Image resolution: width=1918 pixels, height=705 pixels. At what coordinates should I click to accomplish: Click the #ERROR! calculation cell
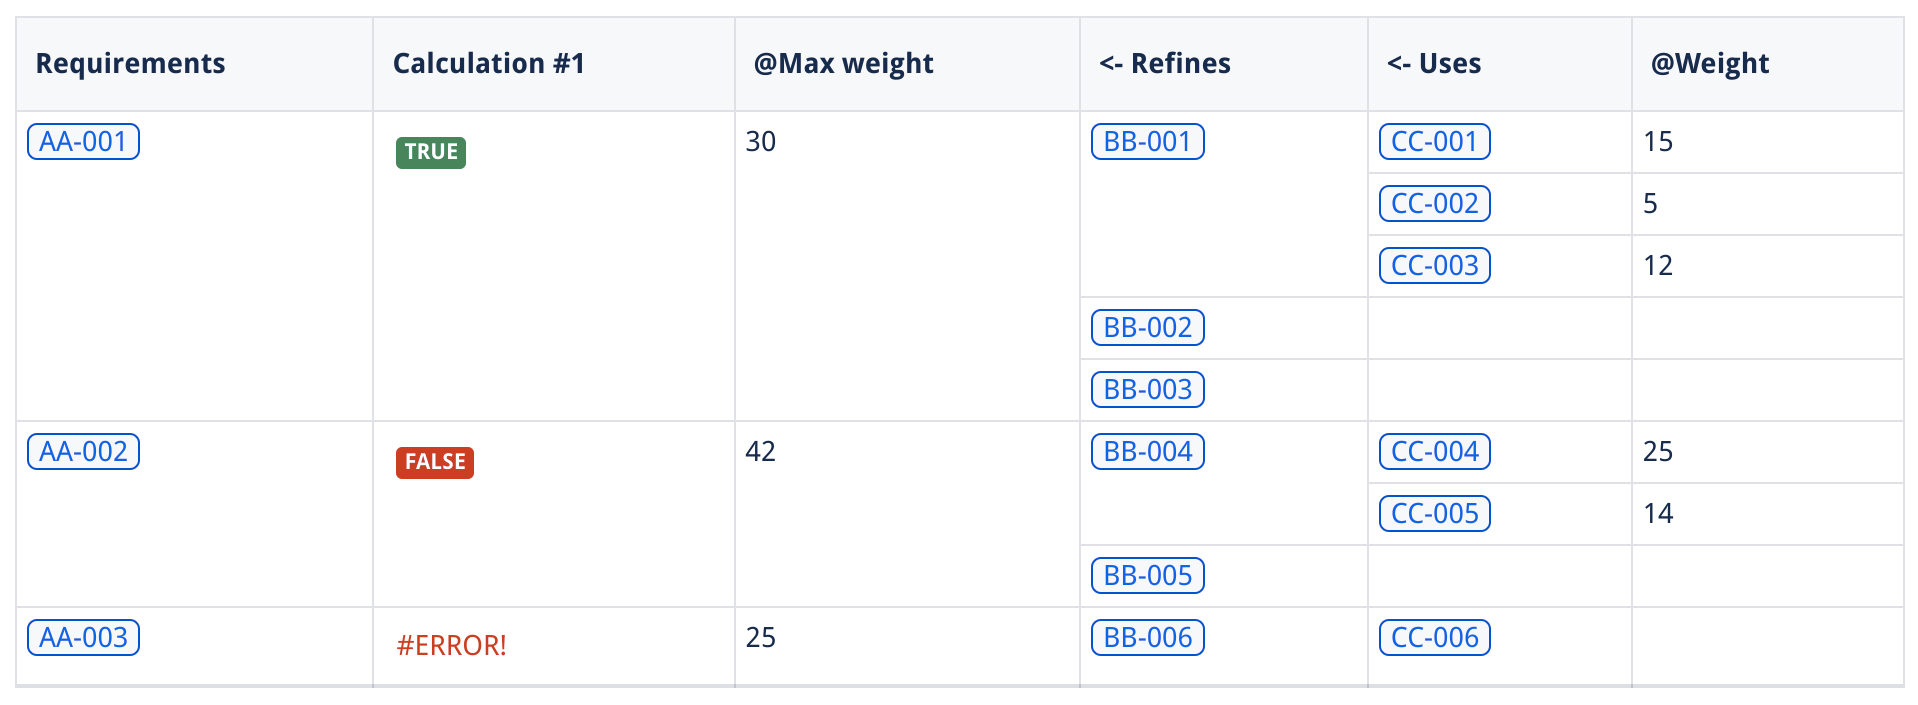tap(451, 646)
